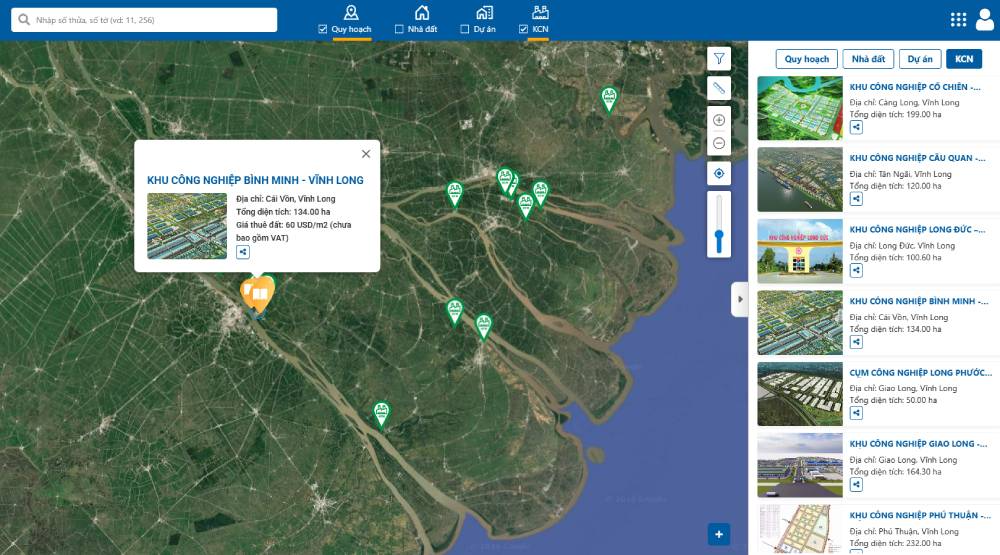Uncheck the Quy hoạch layer checkbox
The width and height of the screenshot is (1000, 555).
coord(323,30)
